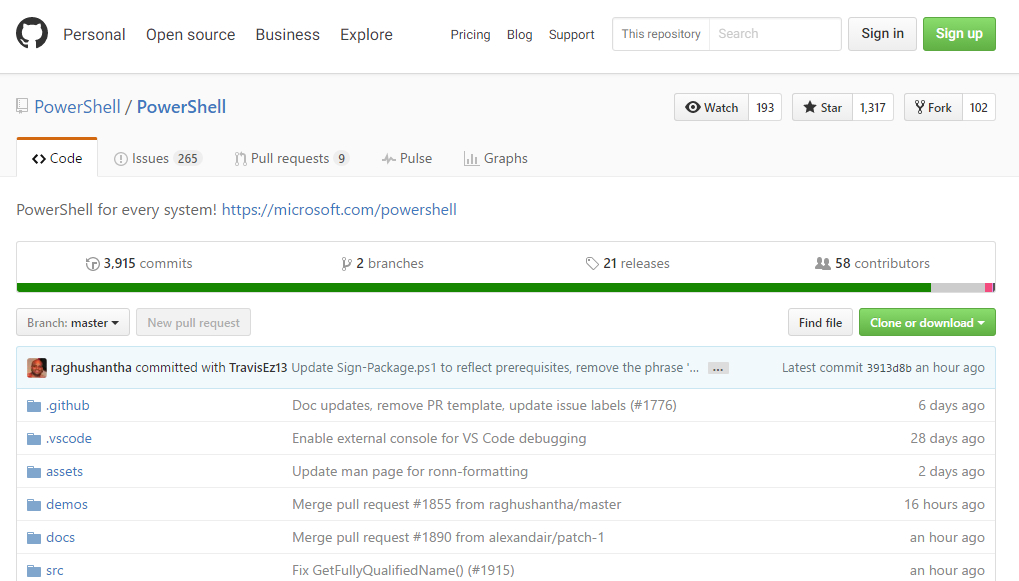This screenshot has height=581, width=1019.
Task: Open the Graphs view
Action: [x=496, y=158]
